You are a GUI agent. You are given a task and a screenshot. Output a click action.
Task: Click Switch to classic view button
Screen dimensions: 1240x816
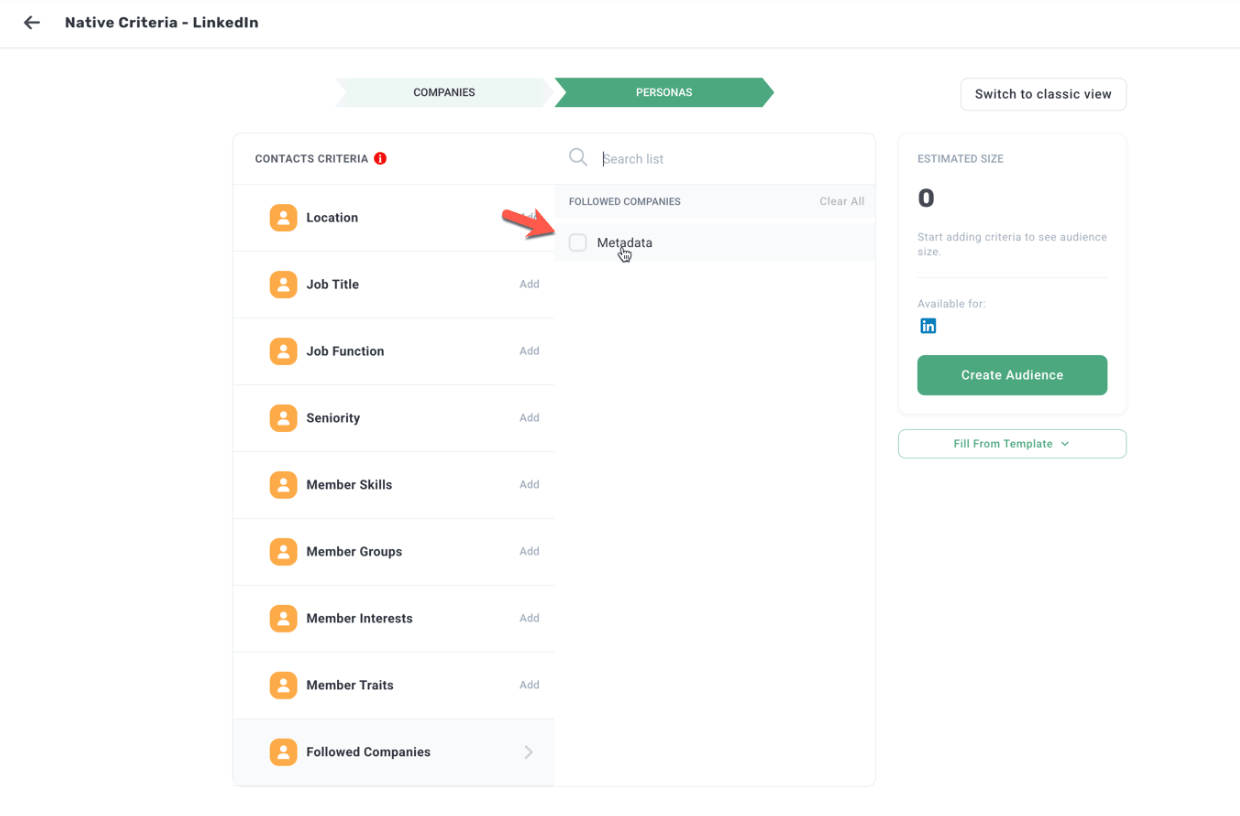(x=1042, y=94)
